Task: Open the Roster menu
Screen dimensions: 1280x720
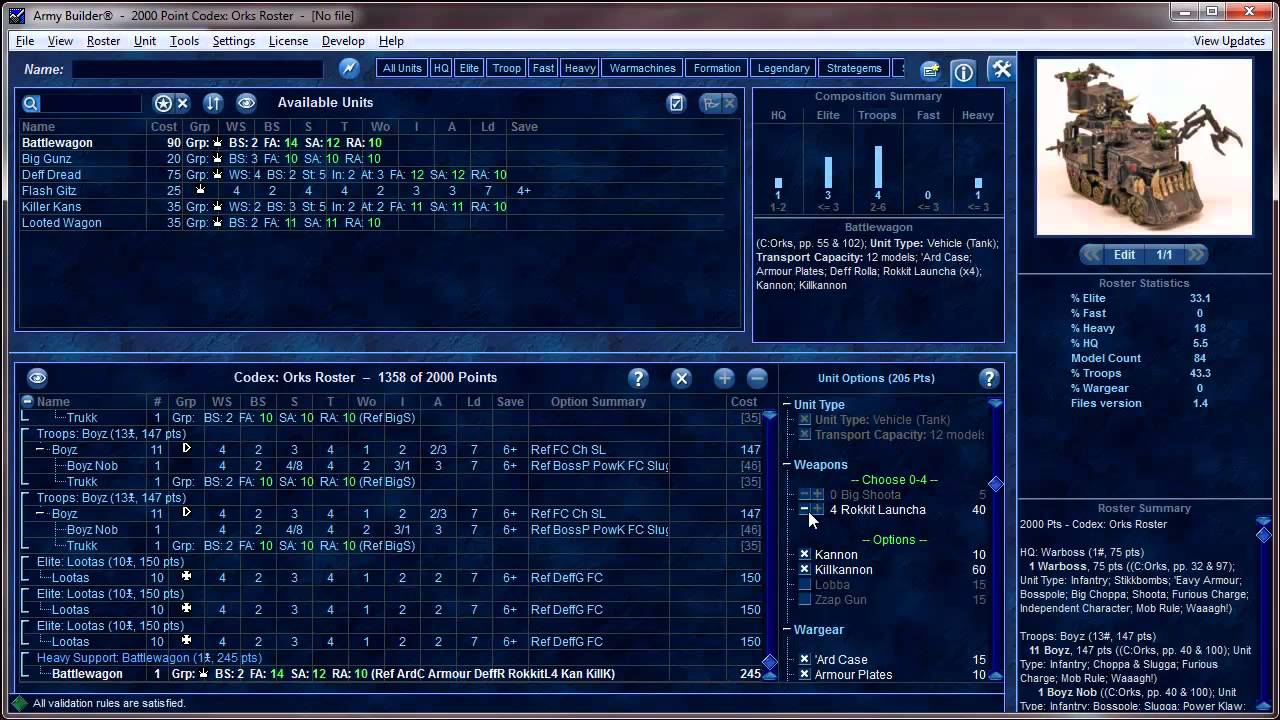Action: click(x=104, y=41)
